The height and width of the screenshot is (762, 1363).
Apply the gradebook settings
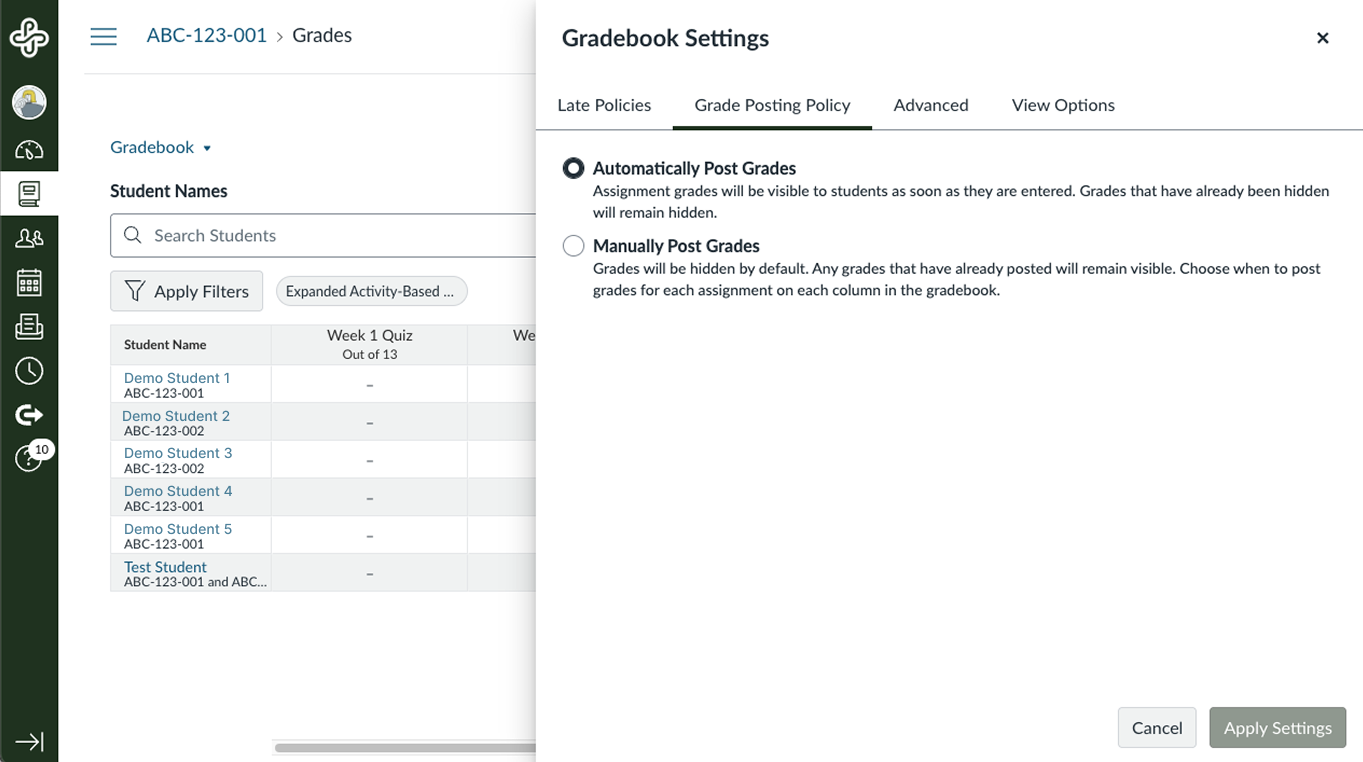1277,727
